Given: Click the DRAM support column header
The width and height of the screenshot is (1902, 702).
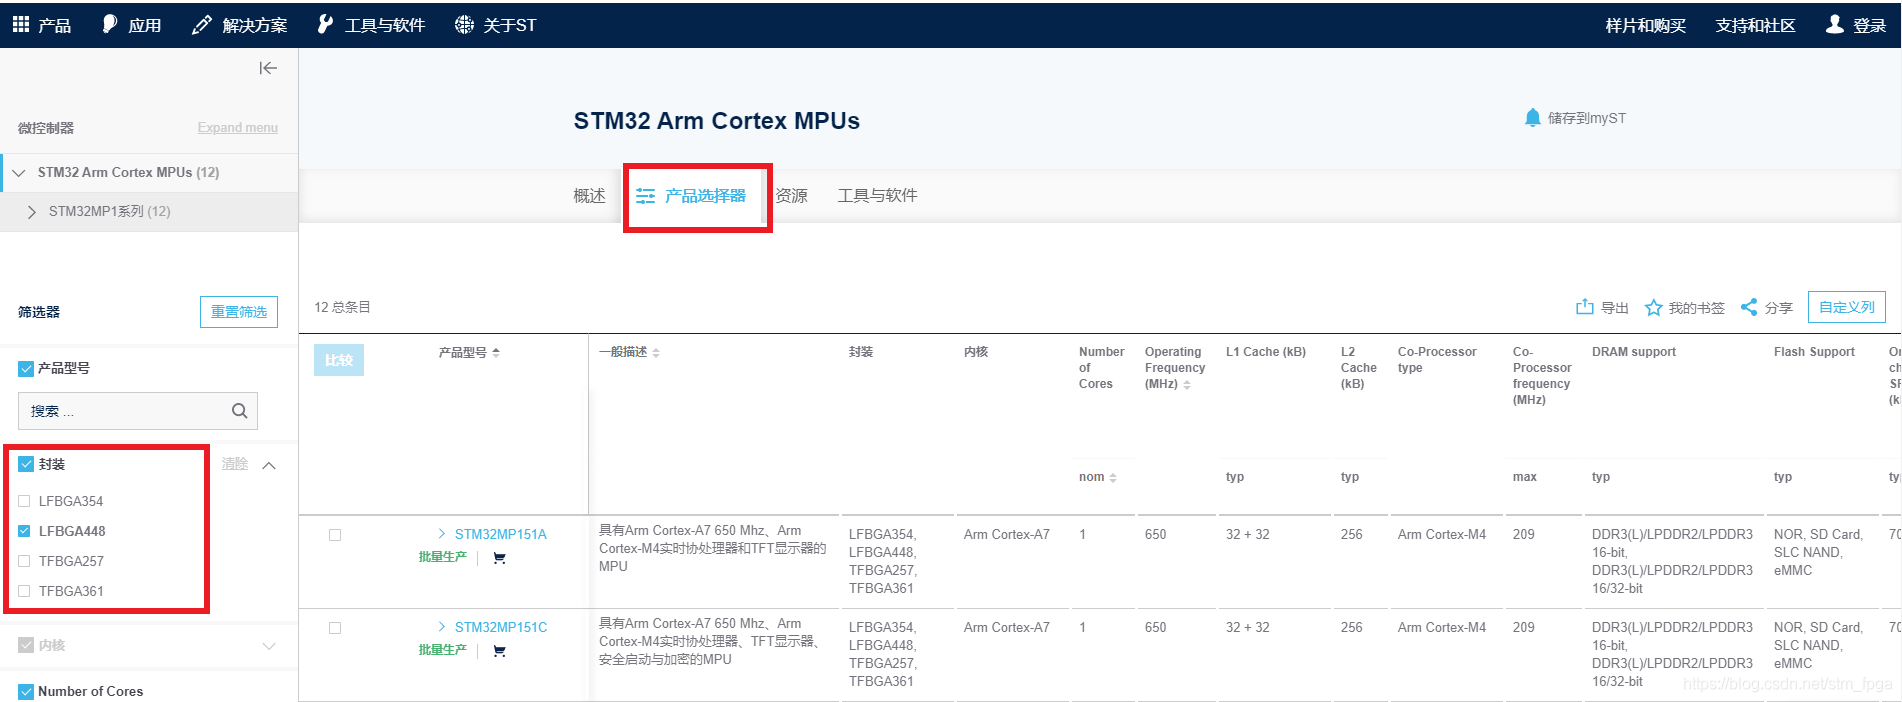Looking at the screenshot, I should tap(1633, 352).
